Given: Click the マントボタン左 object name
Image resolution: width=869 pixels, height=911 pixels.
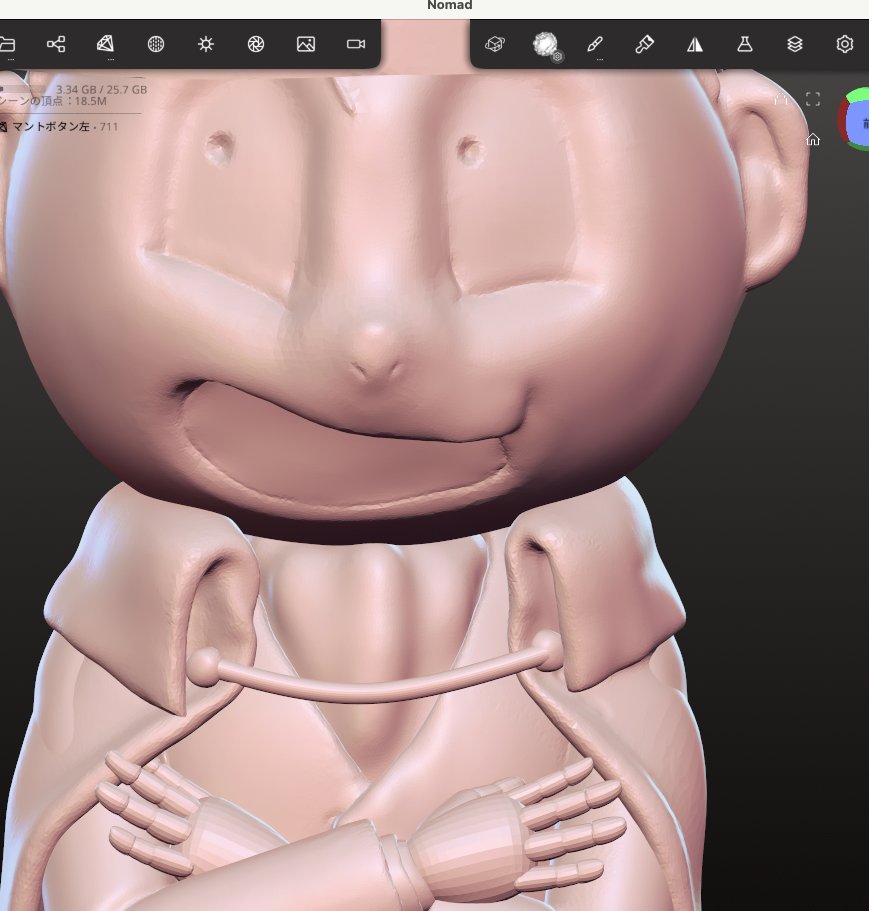Looking at the screenshot, I should pyautogui.click(x=51, y=127).
